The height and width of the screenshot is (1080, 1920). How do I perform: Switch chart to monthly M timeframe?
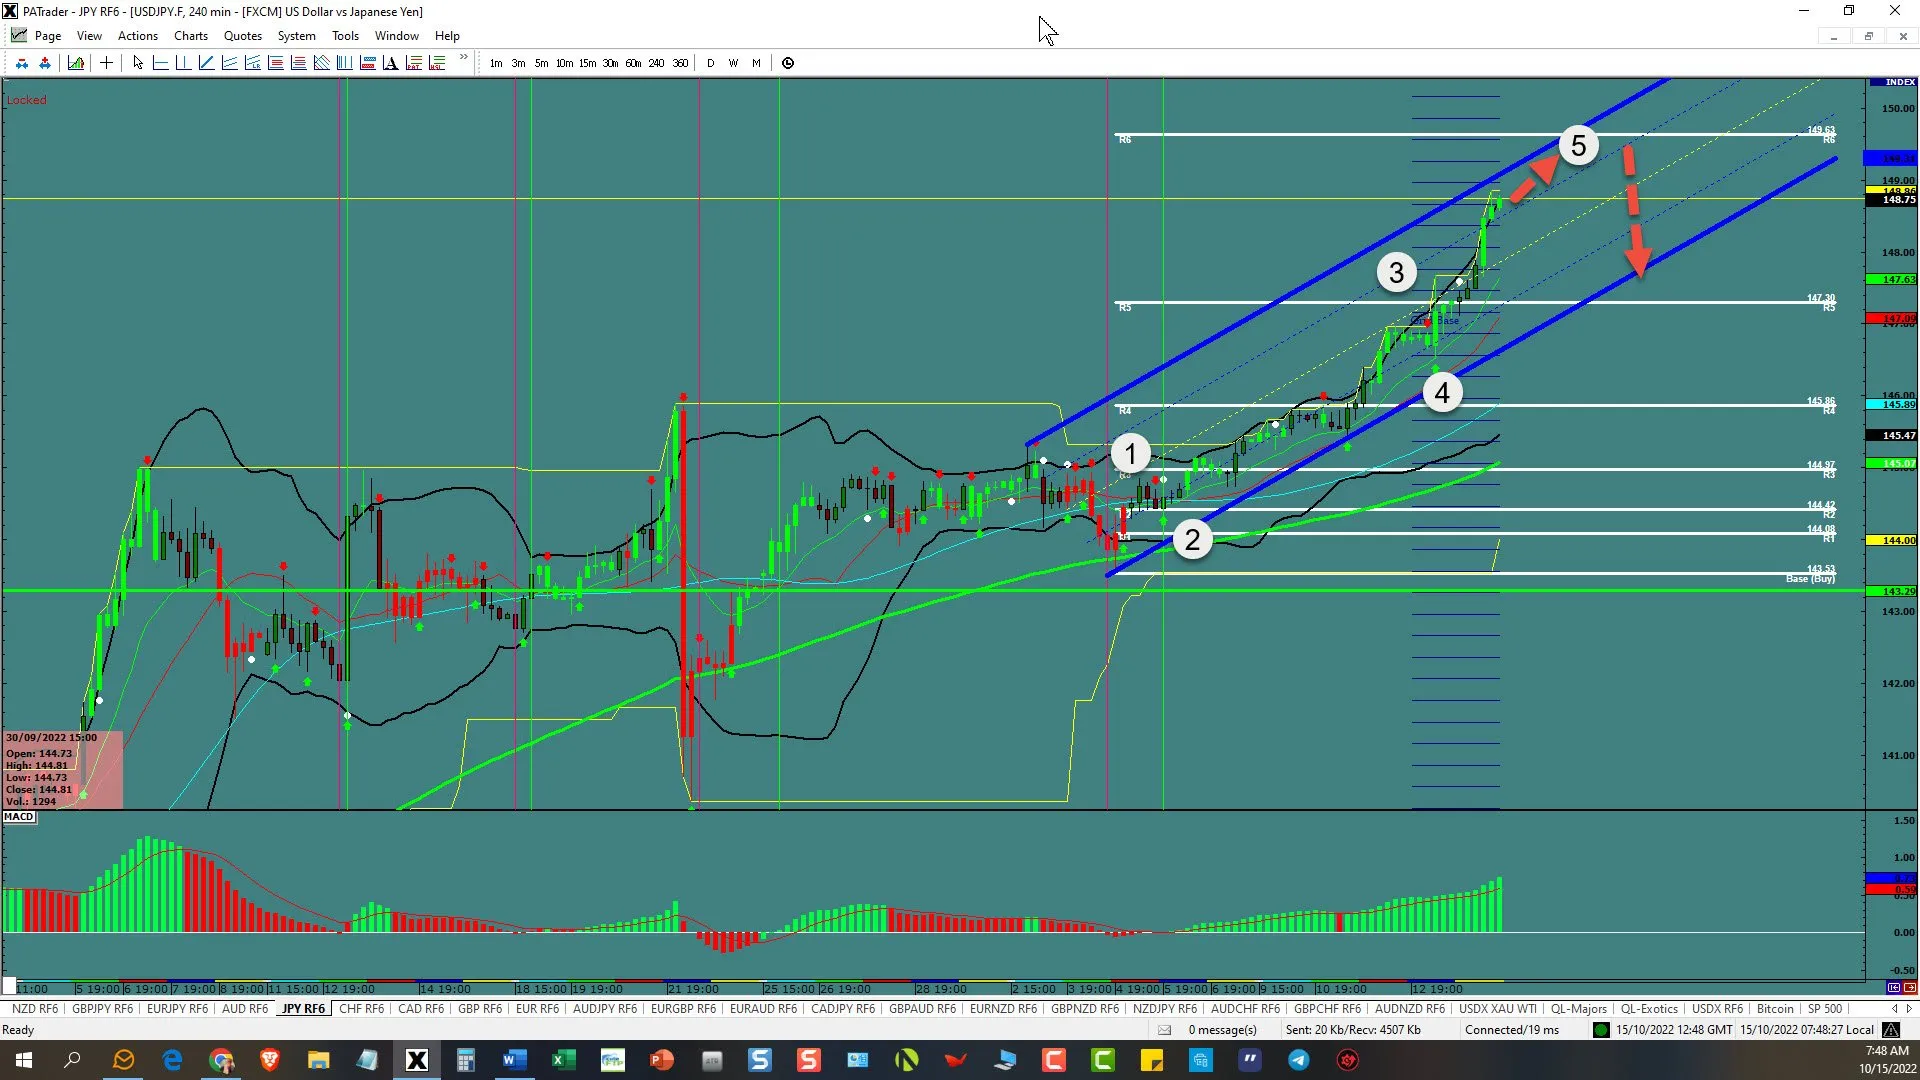pyautogui.click(x=756, y=63)
